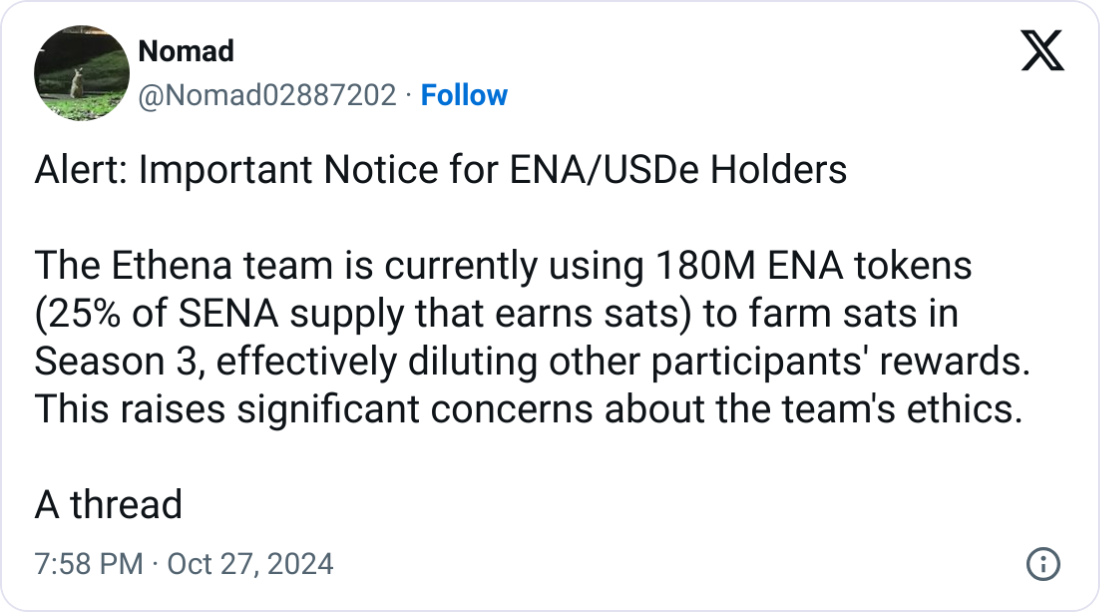This screenshot has height=612, width=1100.
Task: Click the line beginning 'Season 3, effectively'
Action: pyautogui.click(x=532, y=361)
